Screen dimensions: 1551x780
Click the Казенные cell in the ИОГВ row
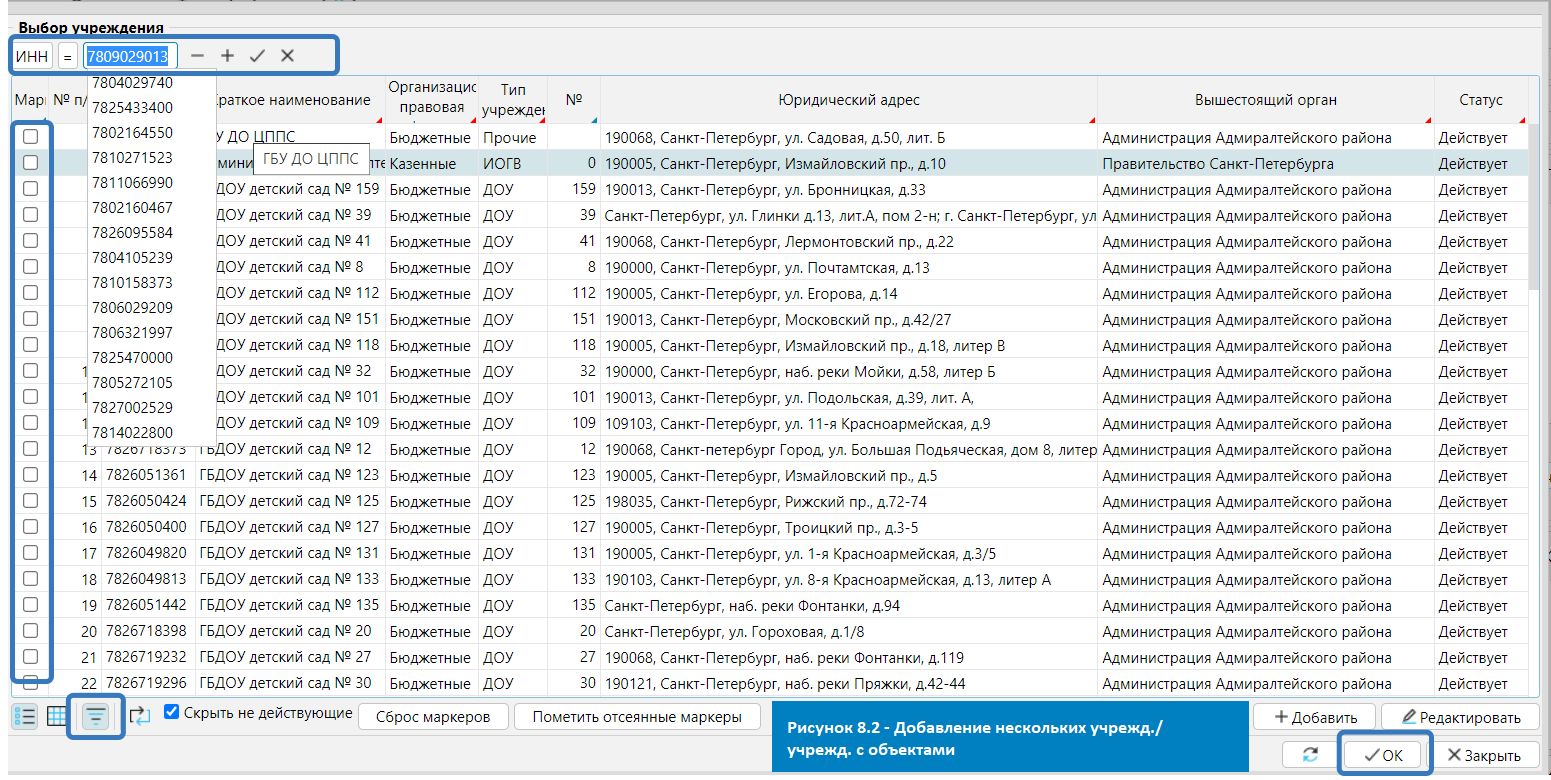tap(431, 163)
